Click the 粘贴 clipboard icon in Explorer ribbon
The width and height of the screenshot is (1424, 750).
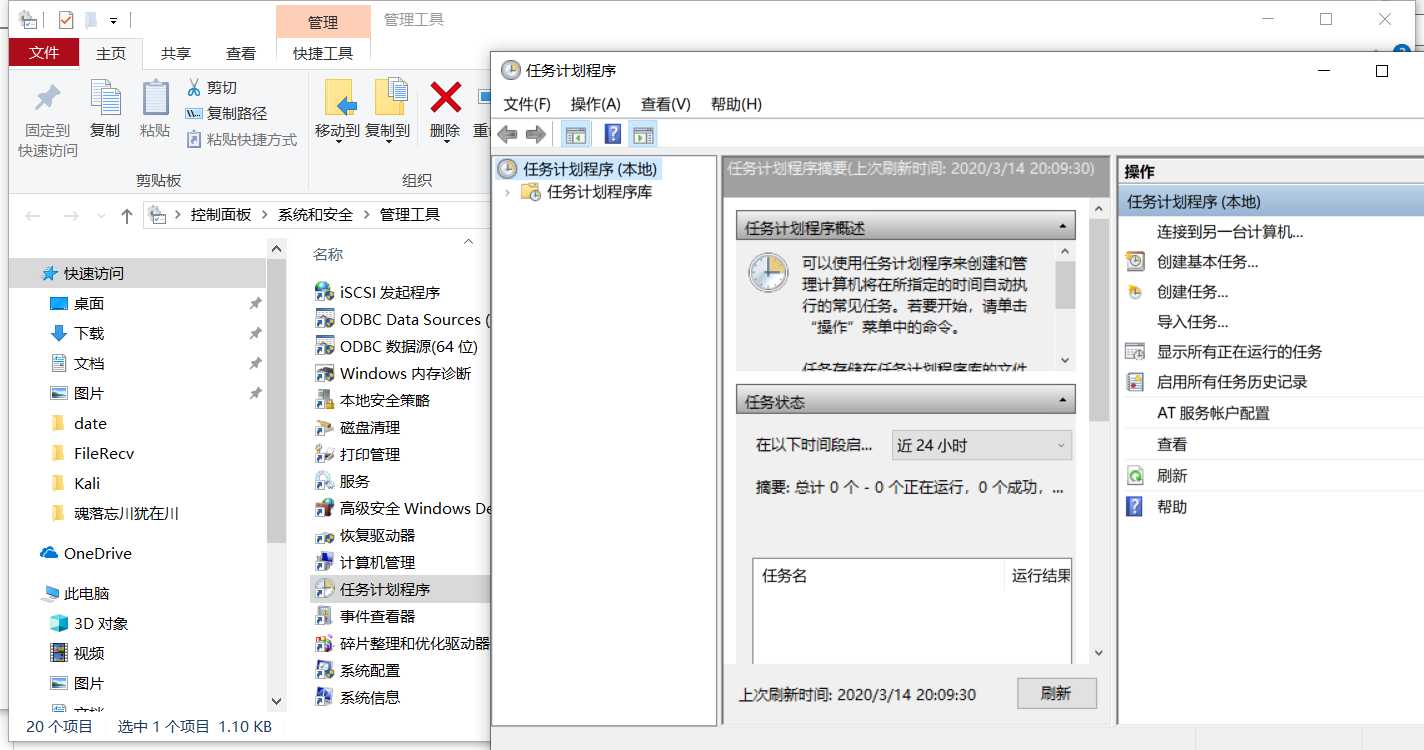point(155,98)
